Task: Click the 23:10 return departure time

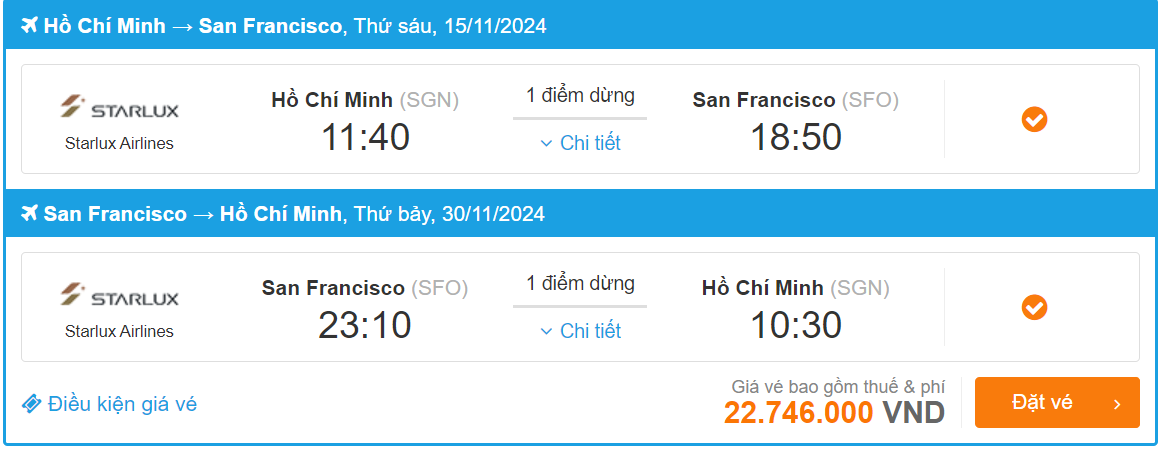Action: click(365, 325)
